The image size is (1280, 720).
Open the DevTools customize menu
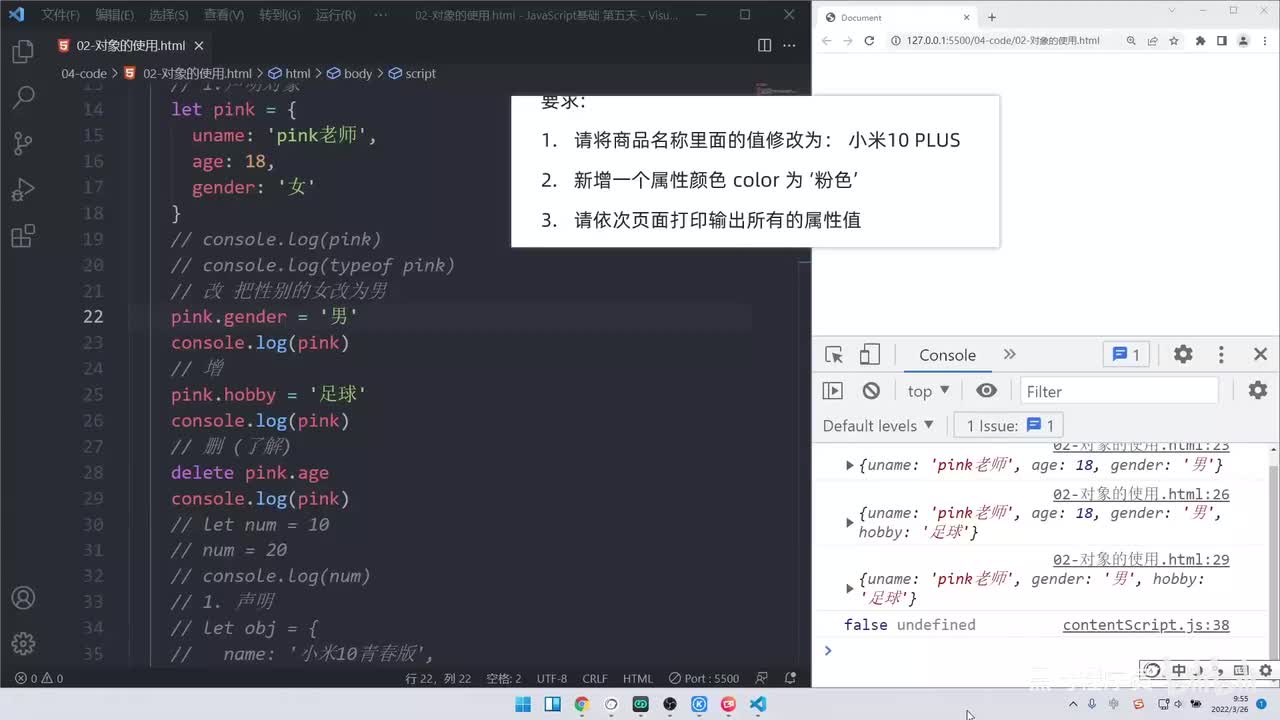(x=1221, y=354)
